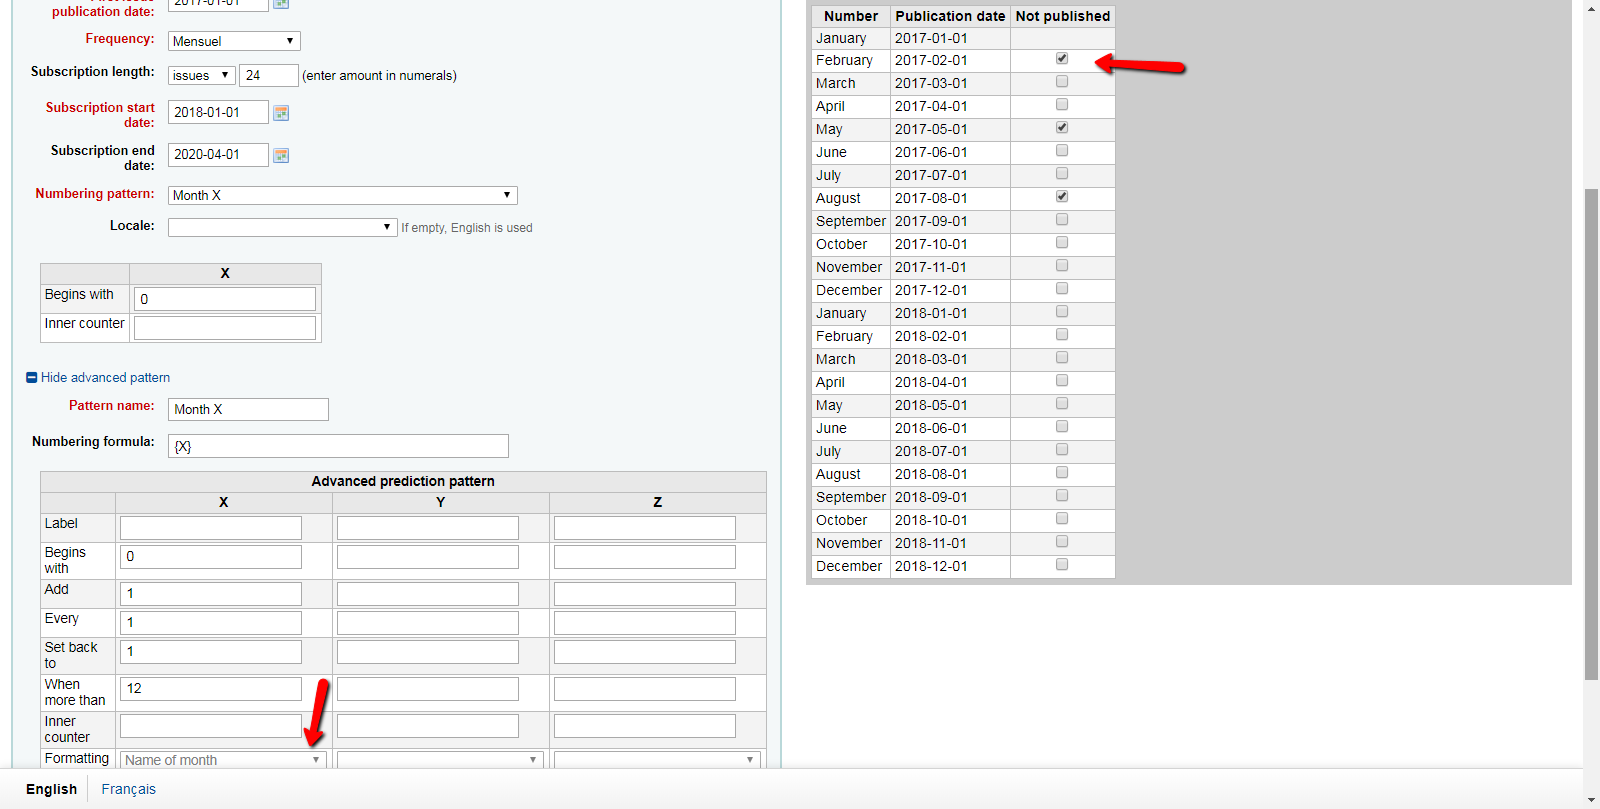The height and width of the screenshot is (809, 1600).
Task: Open the X Formatting dropdown (Name of month)
Action: point(222,760)
